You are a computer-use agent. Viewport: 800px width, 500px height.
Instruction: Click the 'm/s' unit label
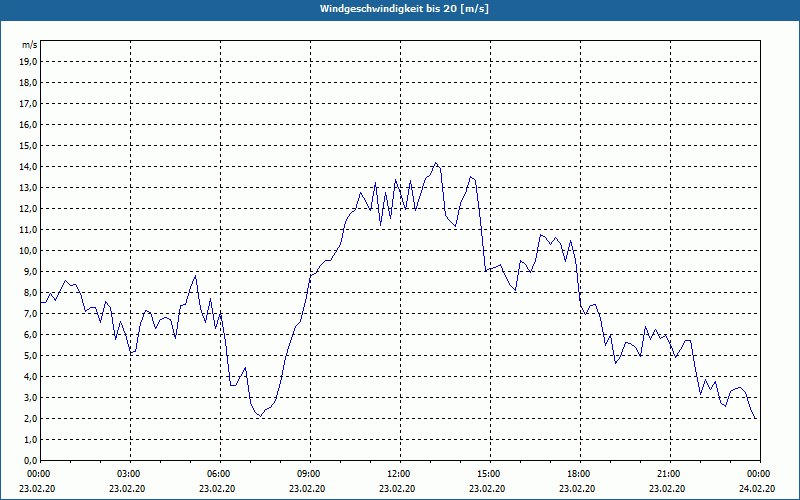point(30,45)
